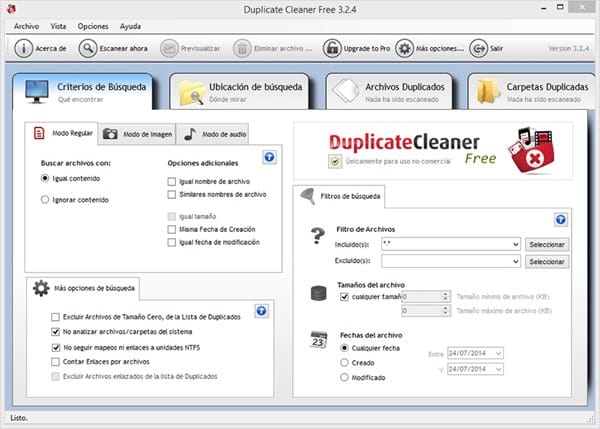
Task: Click the Eliminar archivo trash icon
Action: pyautogui.click(x=242, y=49)
